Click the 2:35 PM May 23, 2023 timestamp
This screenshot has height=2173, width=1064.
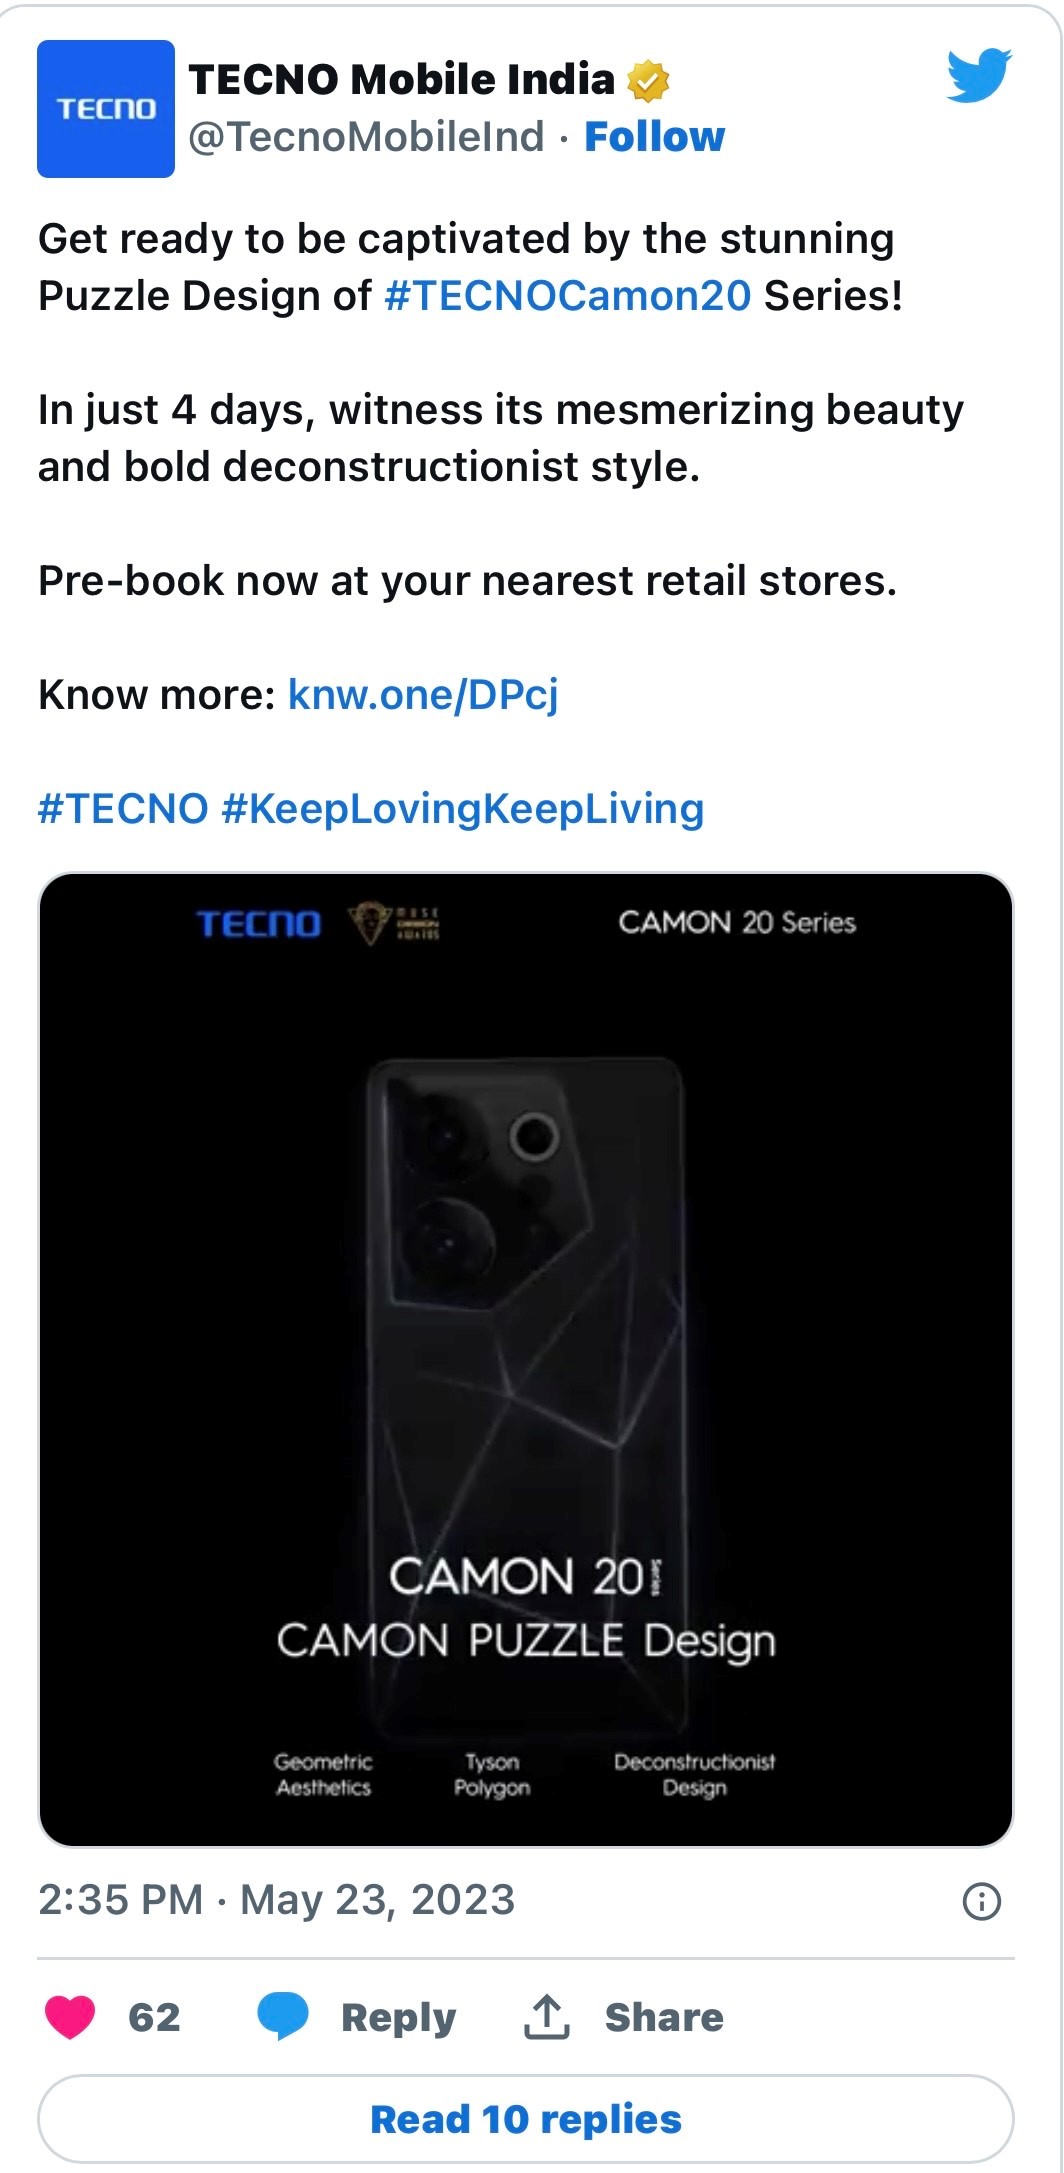(x=276, y=1900)
